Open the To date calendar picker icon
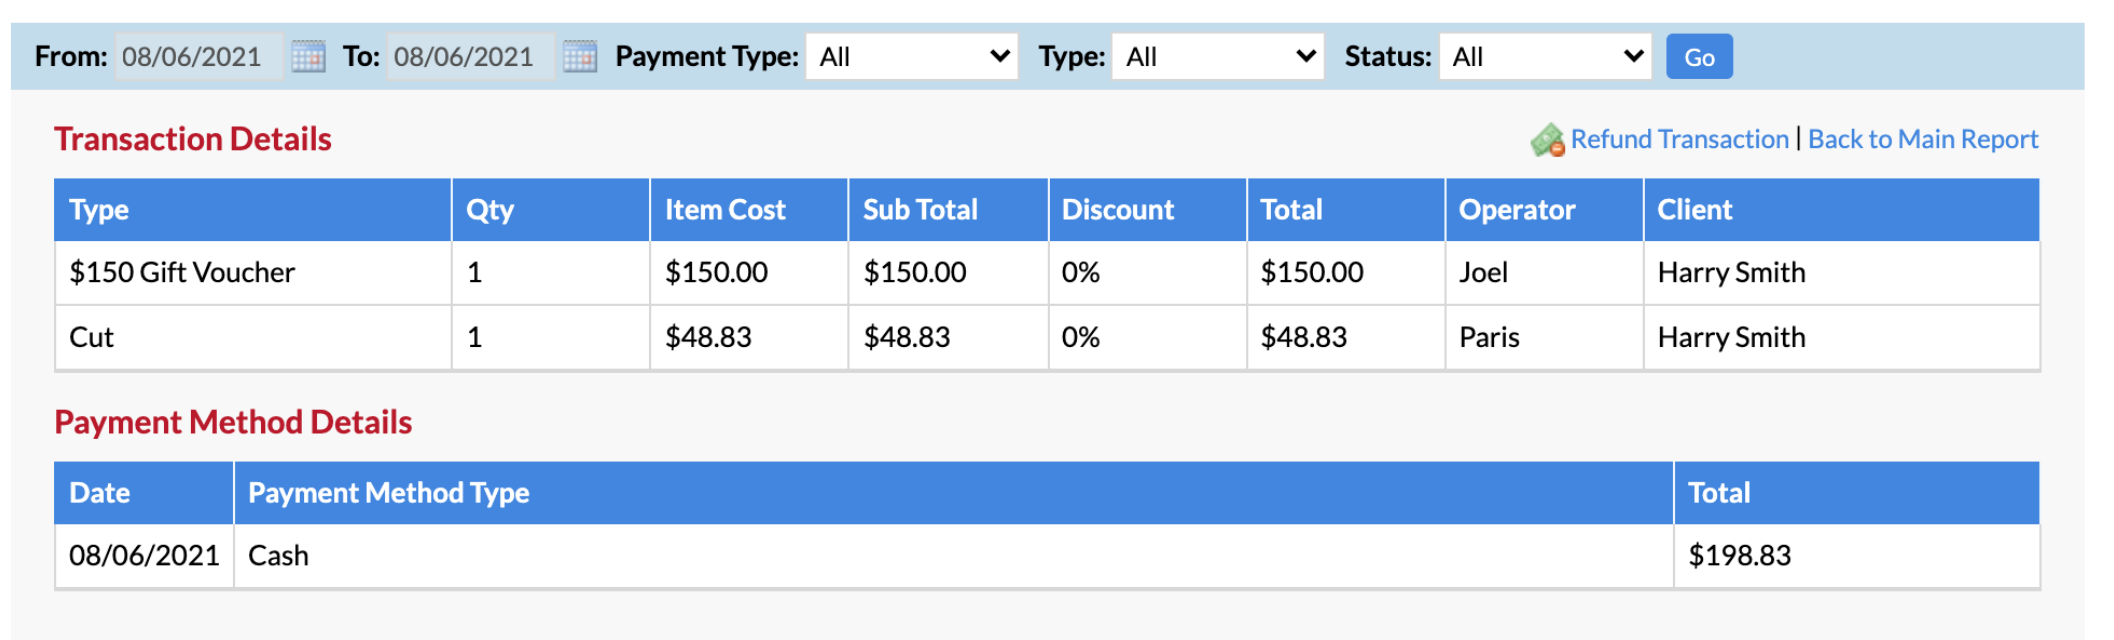Screen dimensions: 2114x640 coord(580,56)
